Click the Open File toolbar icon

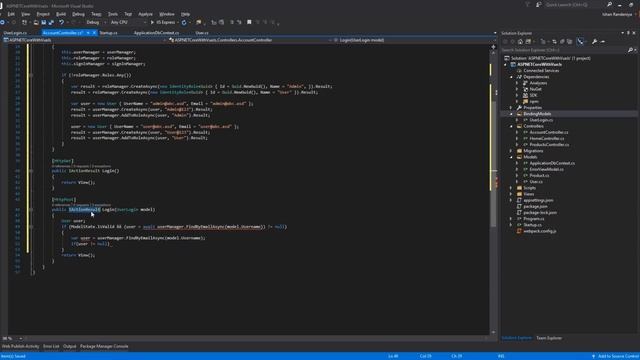point(36,22)
